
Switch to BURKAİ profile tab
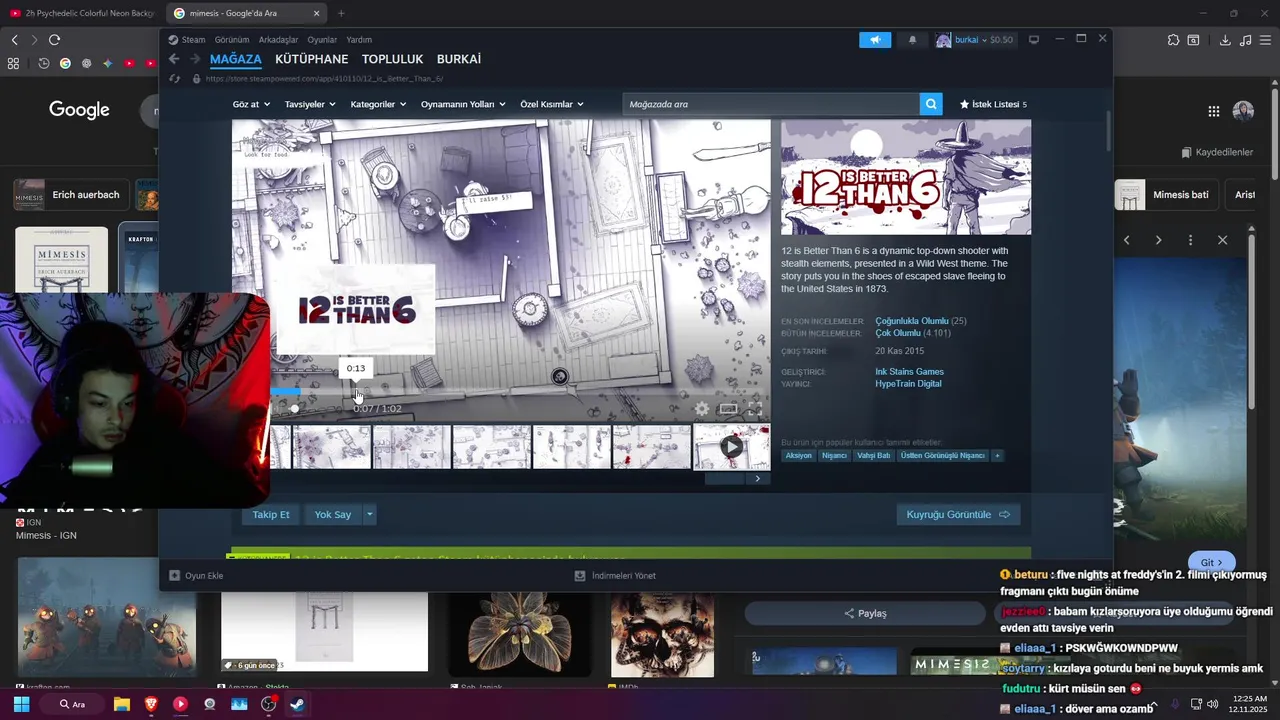tap(459, 59)
